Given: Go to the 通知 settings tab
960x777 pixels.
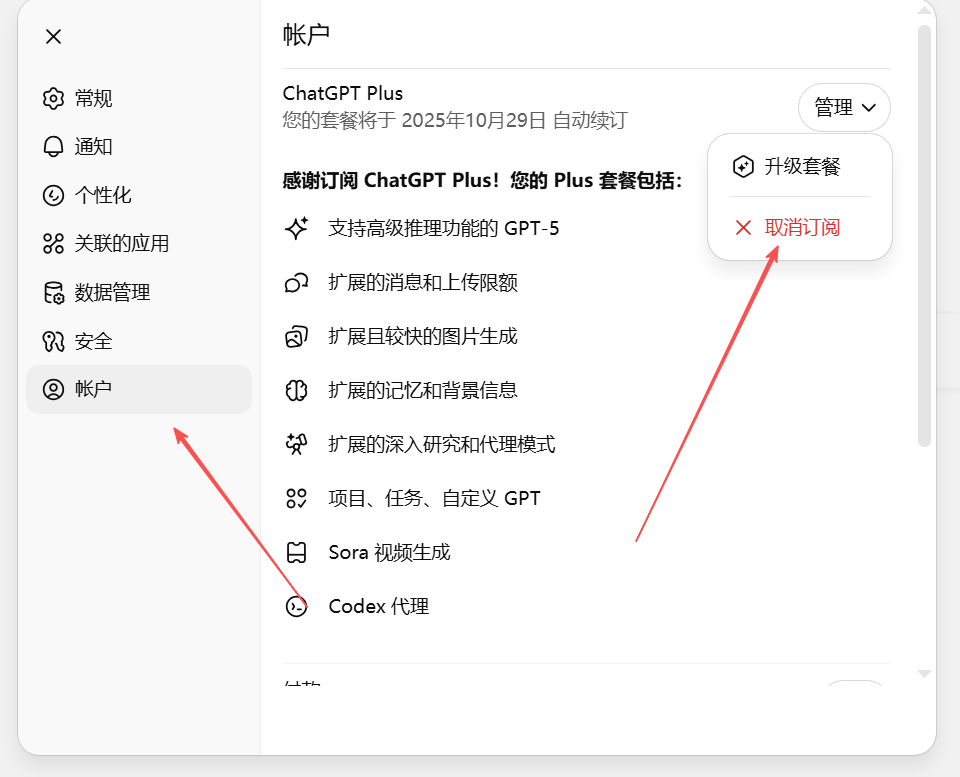Looking at the screenshot, I should click(x=94, y=147).
